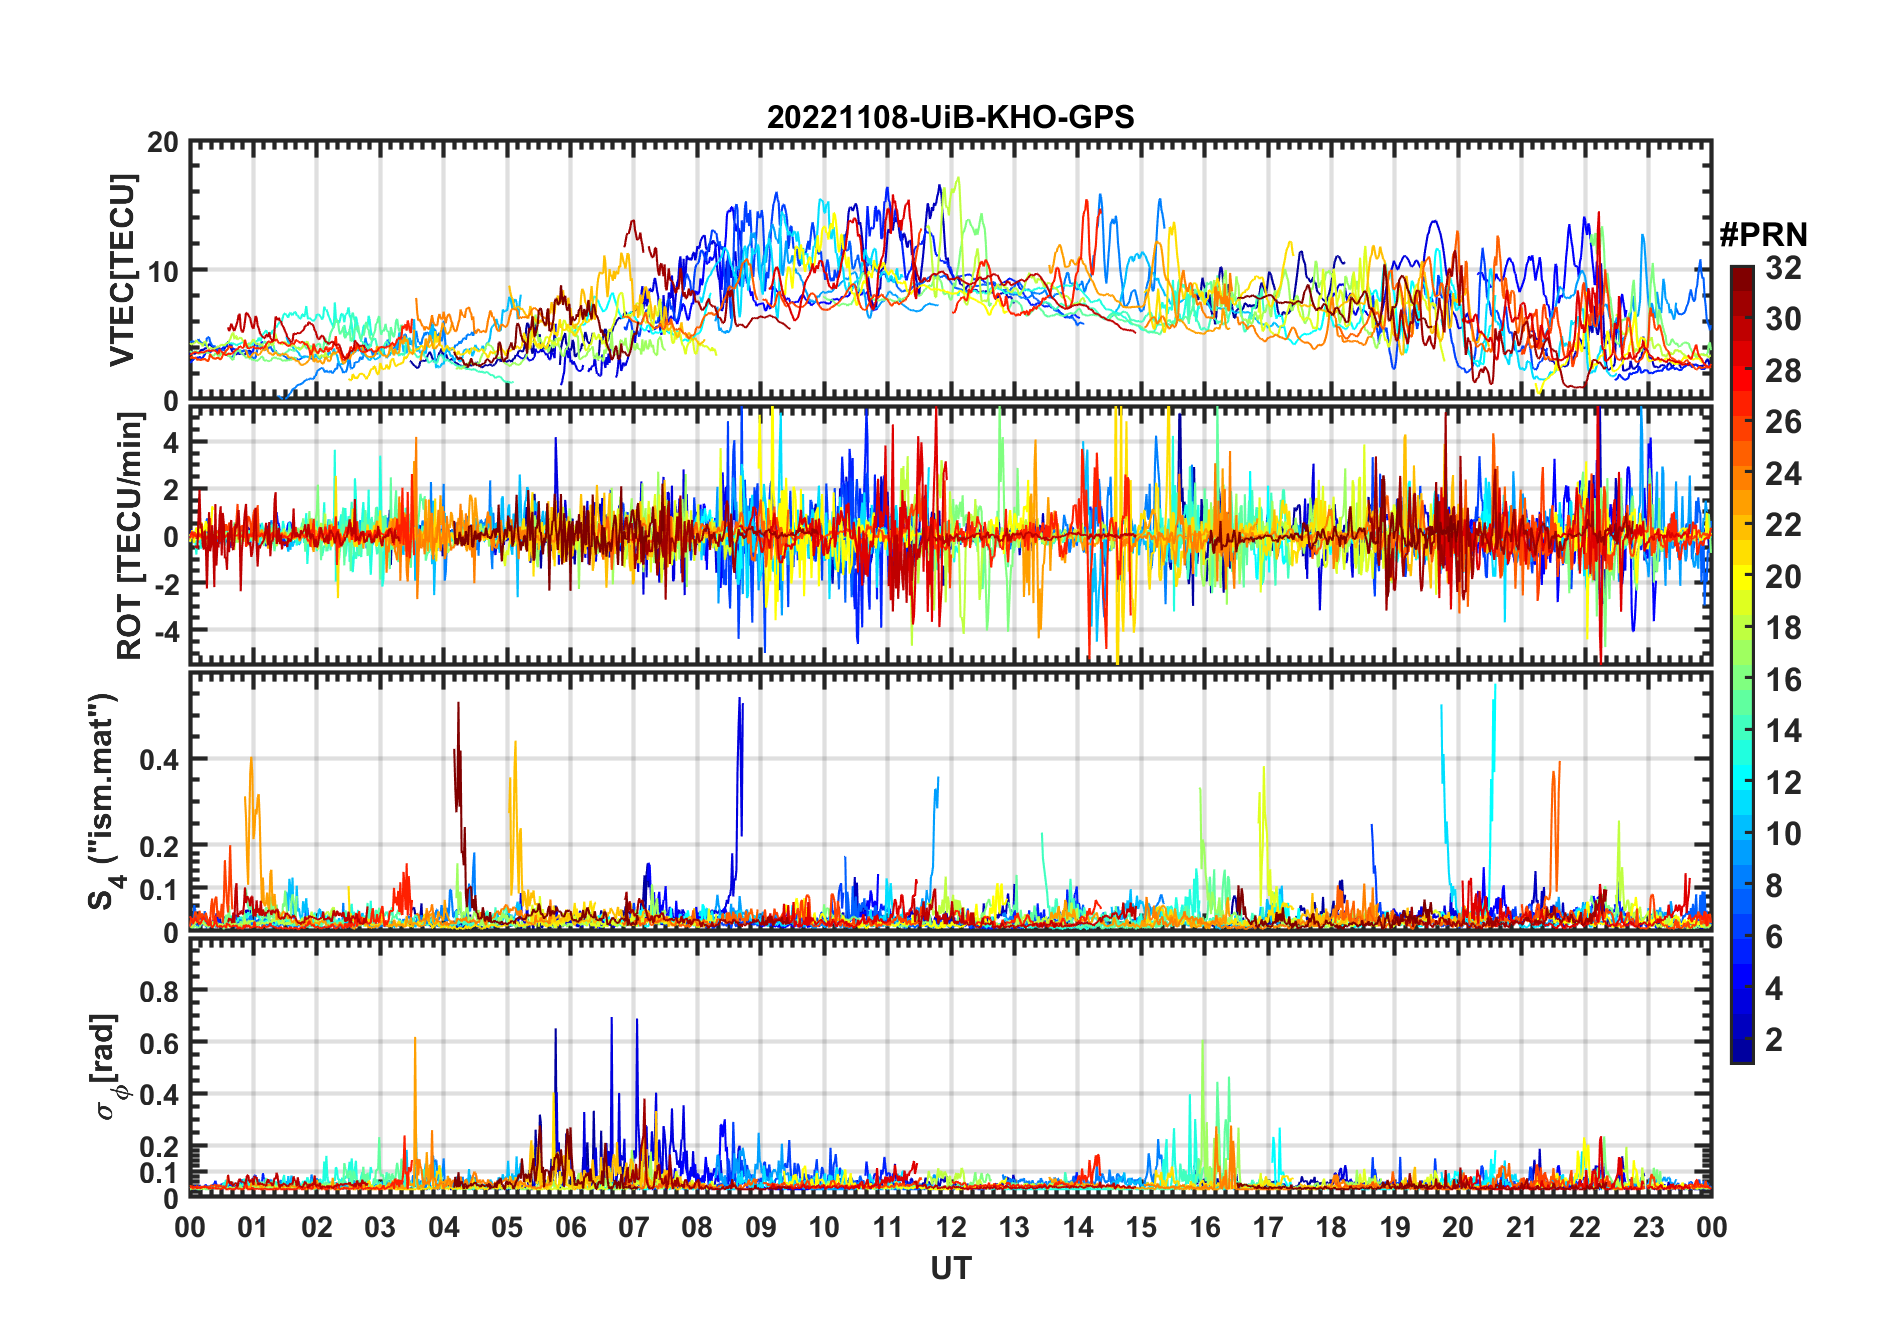Click the 12 tick label on the UT axis

click(950, 1227)
